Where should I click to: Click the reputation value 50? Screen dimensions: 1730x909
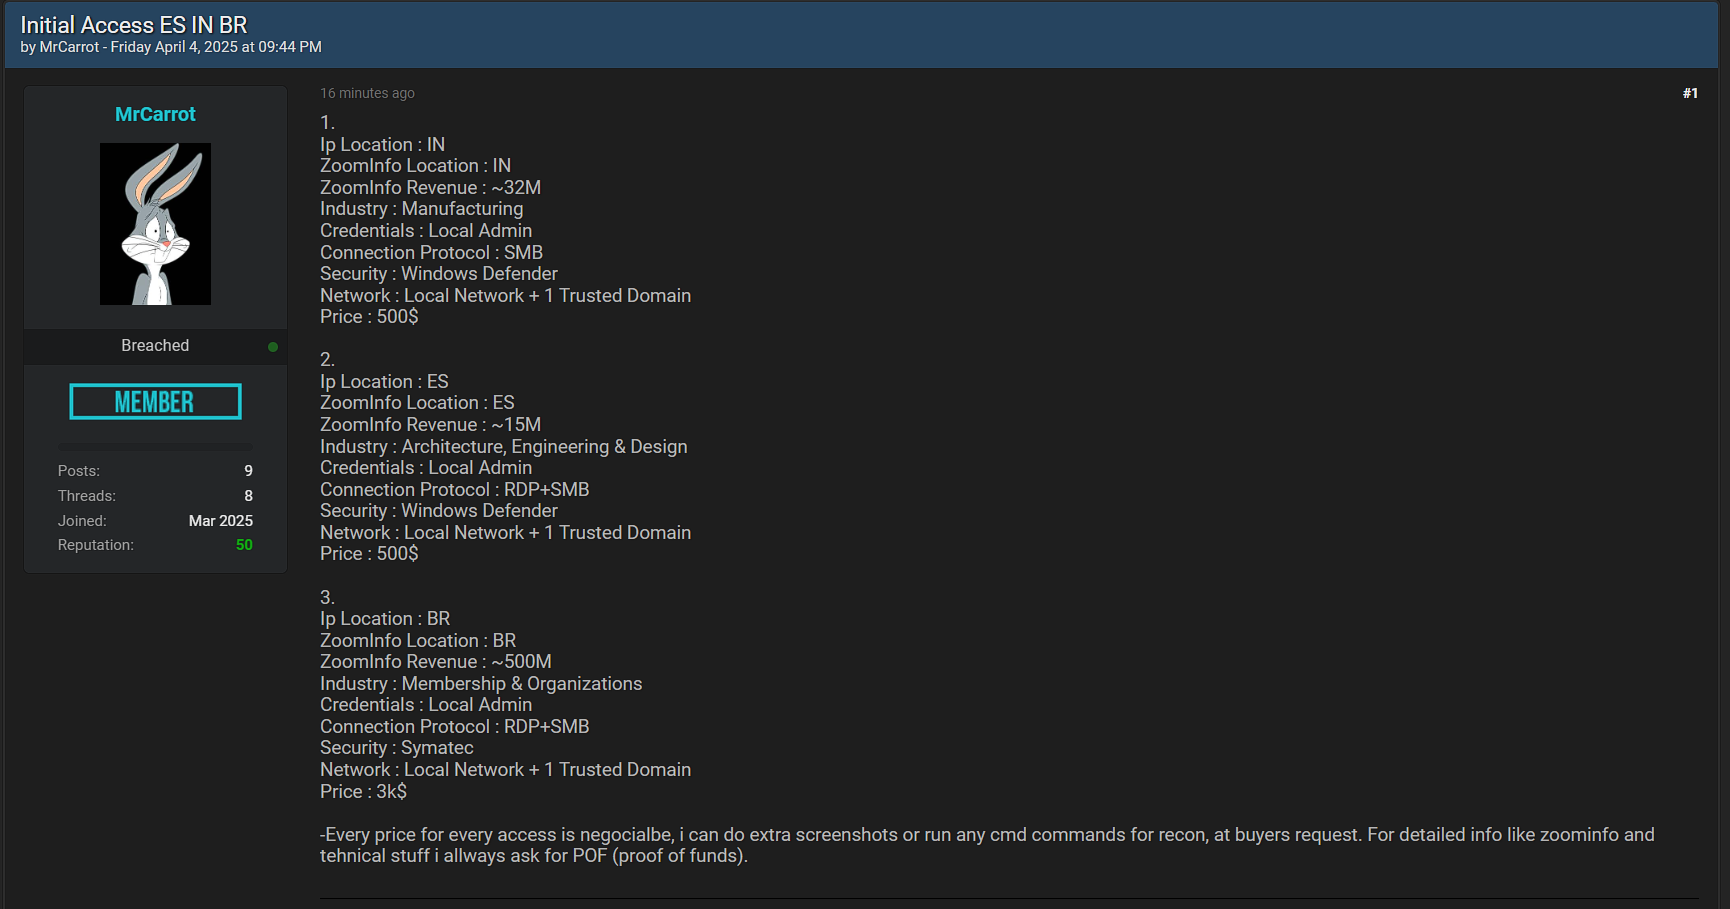(244, 545)
